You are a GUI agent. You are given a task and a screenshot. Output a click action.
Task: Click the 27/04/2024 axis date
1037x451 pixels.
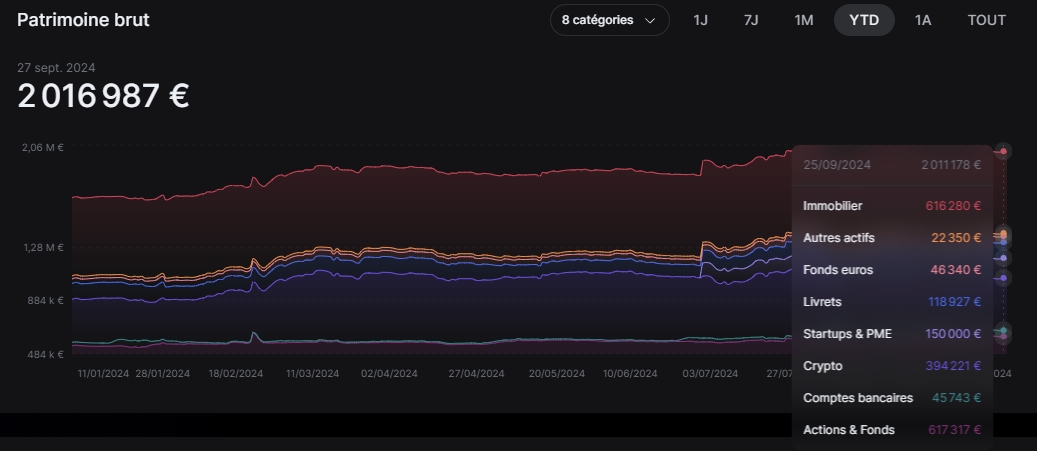476,374
